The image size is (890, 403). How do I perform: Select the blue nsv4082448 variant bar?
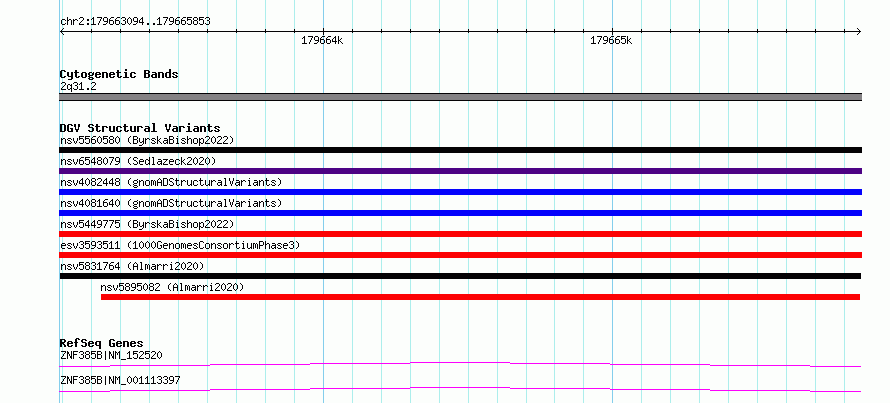coord(460,192)
